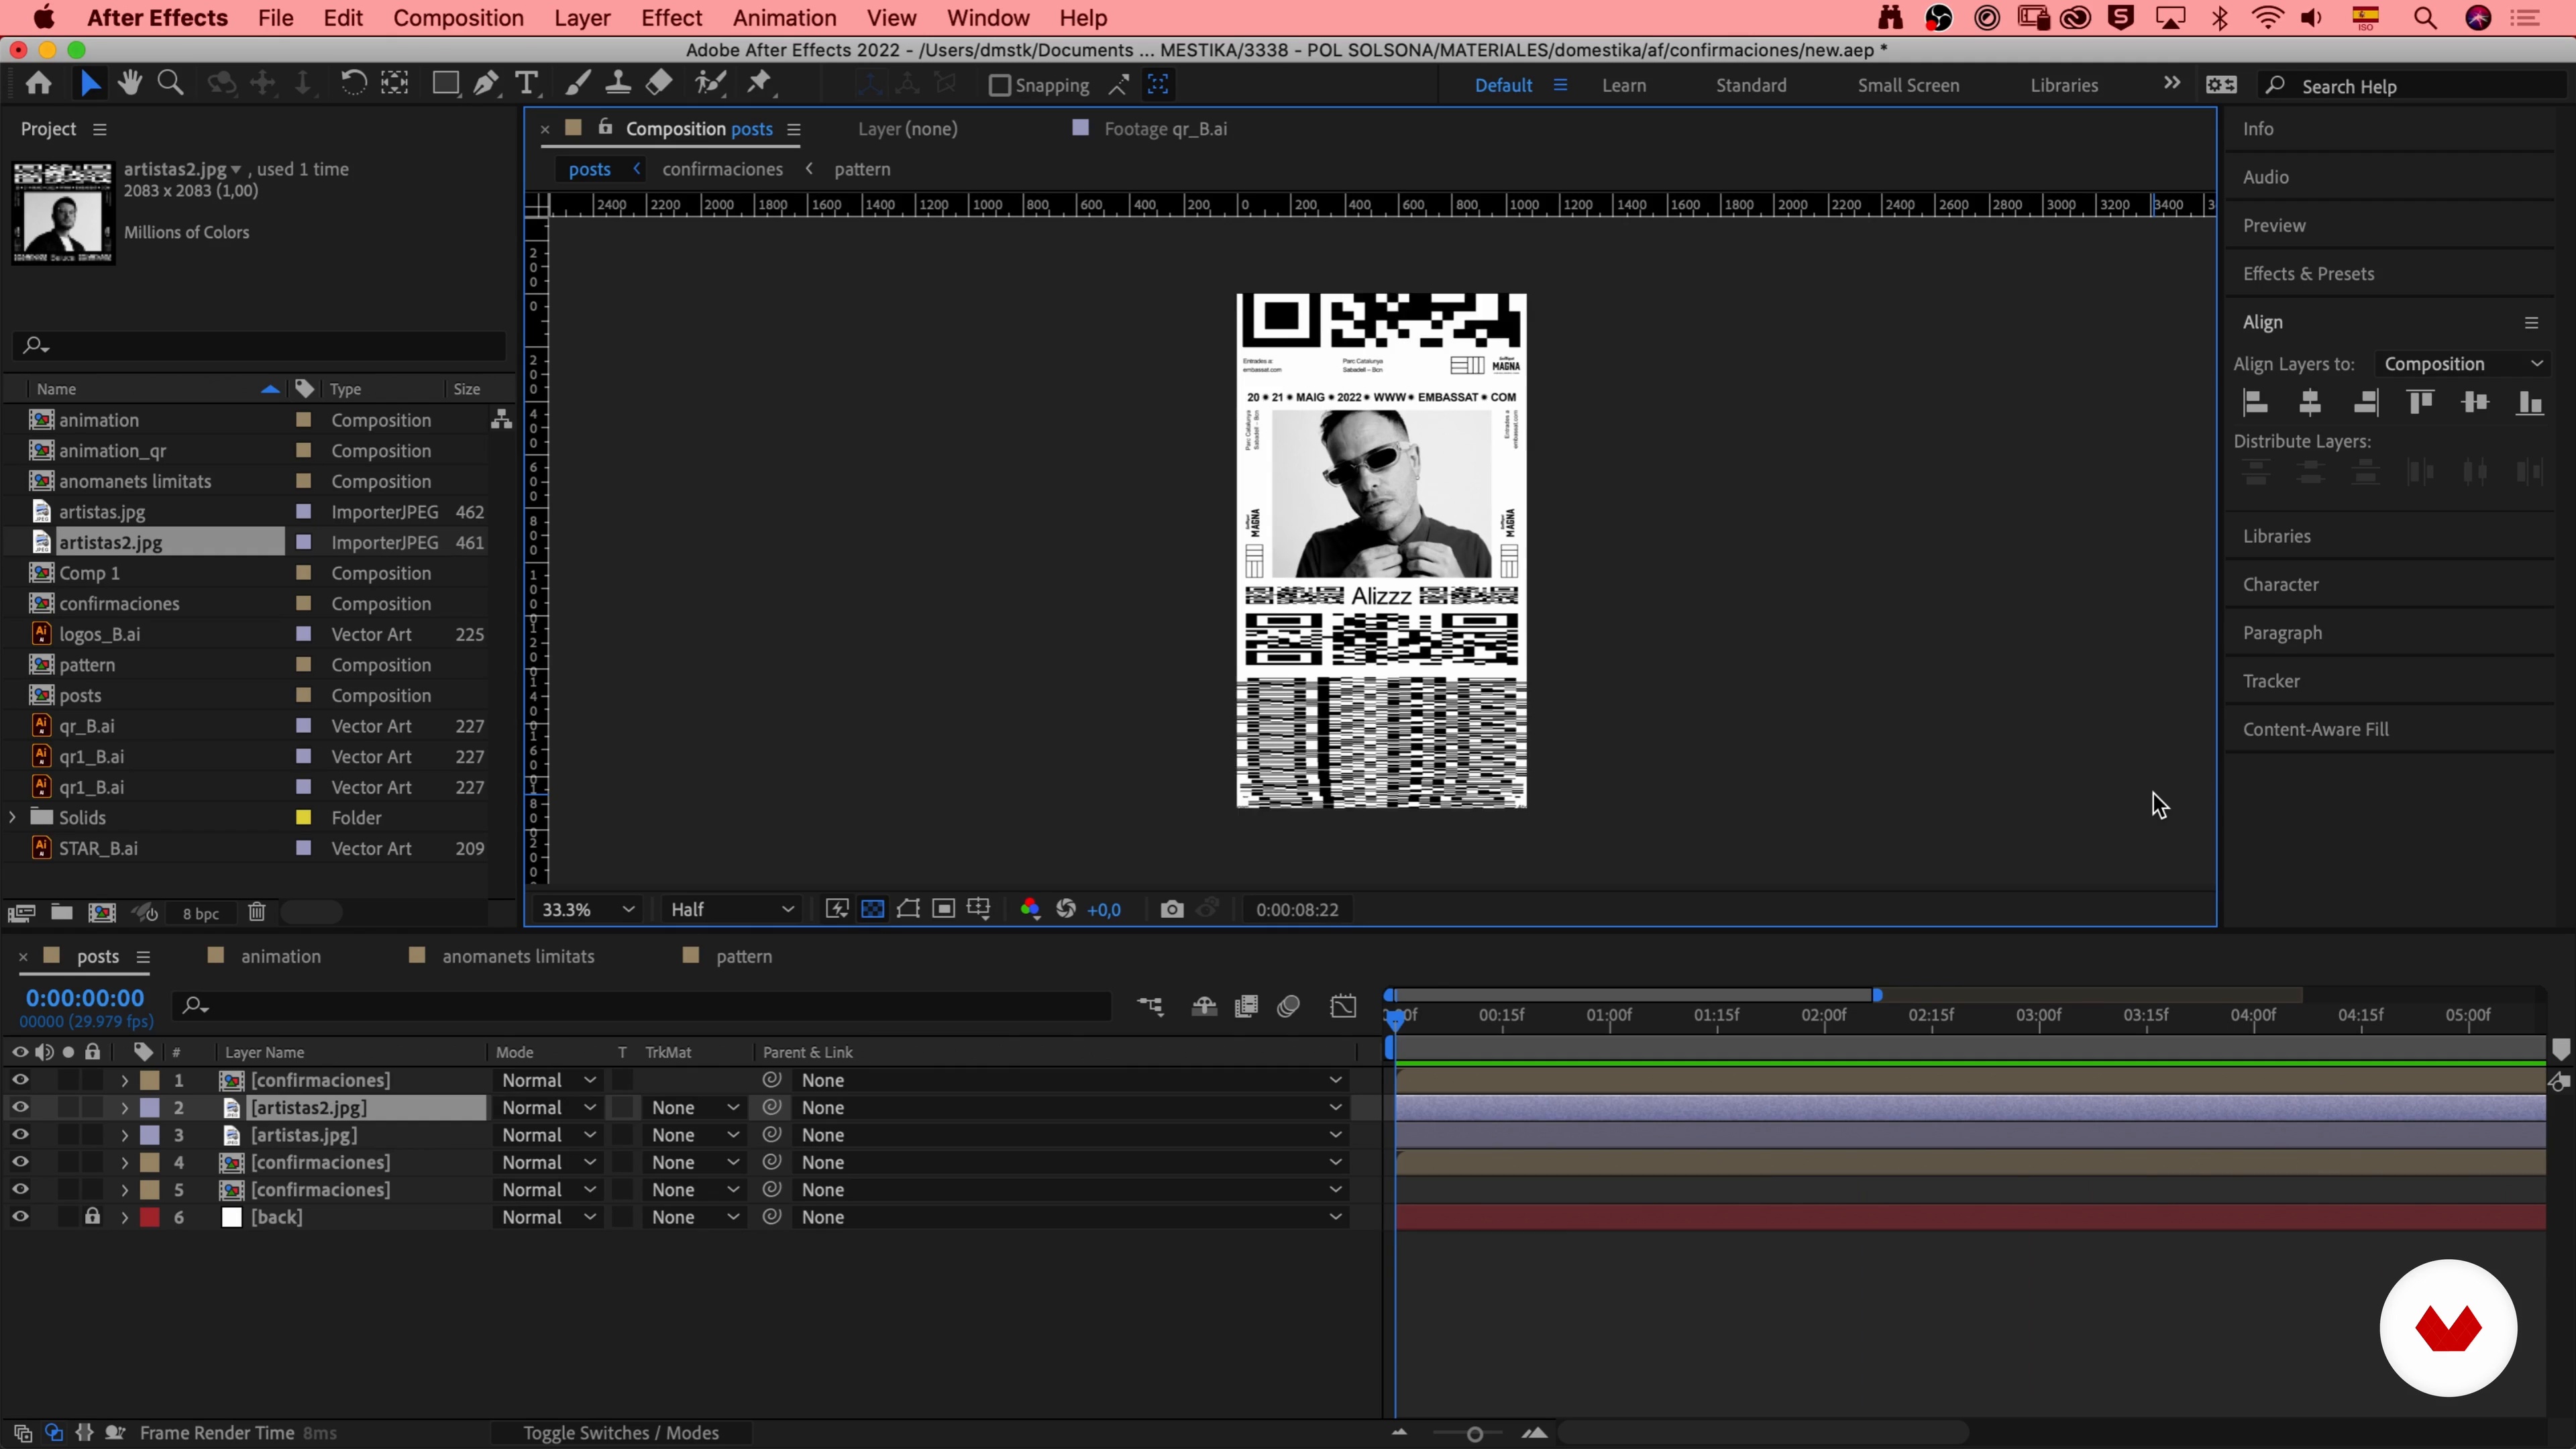Select the Roto Brush tool

click(711, 83)
